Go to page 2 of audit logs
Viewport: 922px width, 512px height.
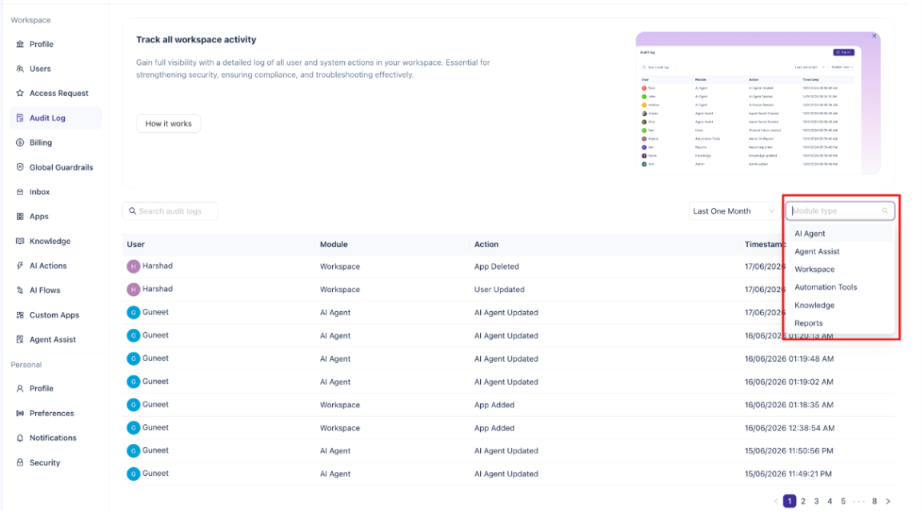coord(803,501)
